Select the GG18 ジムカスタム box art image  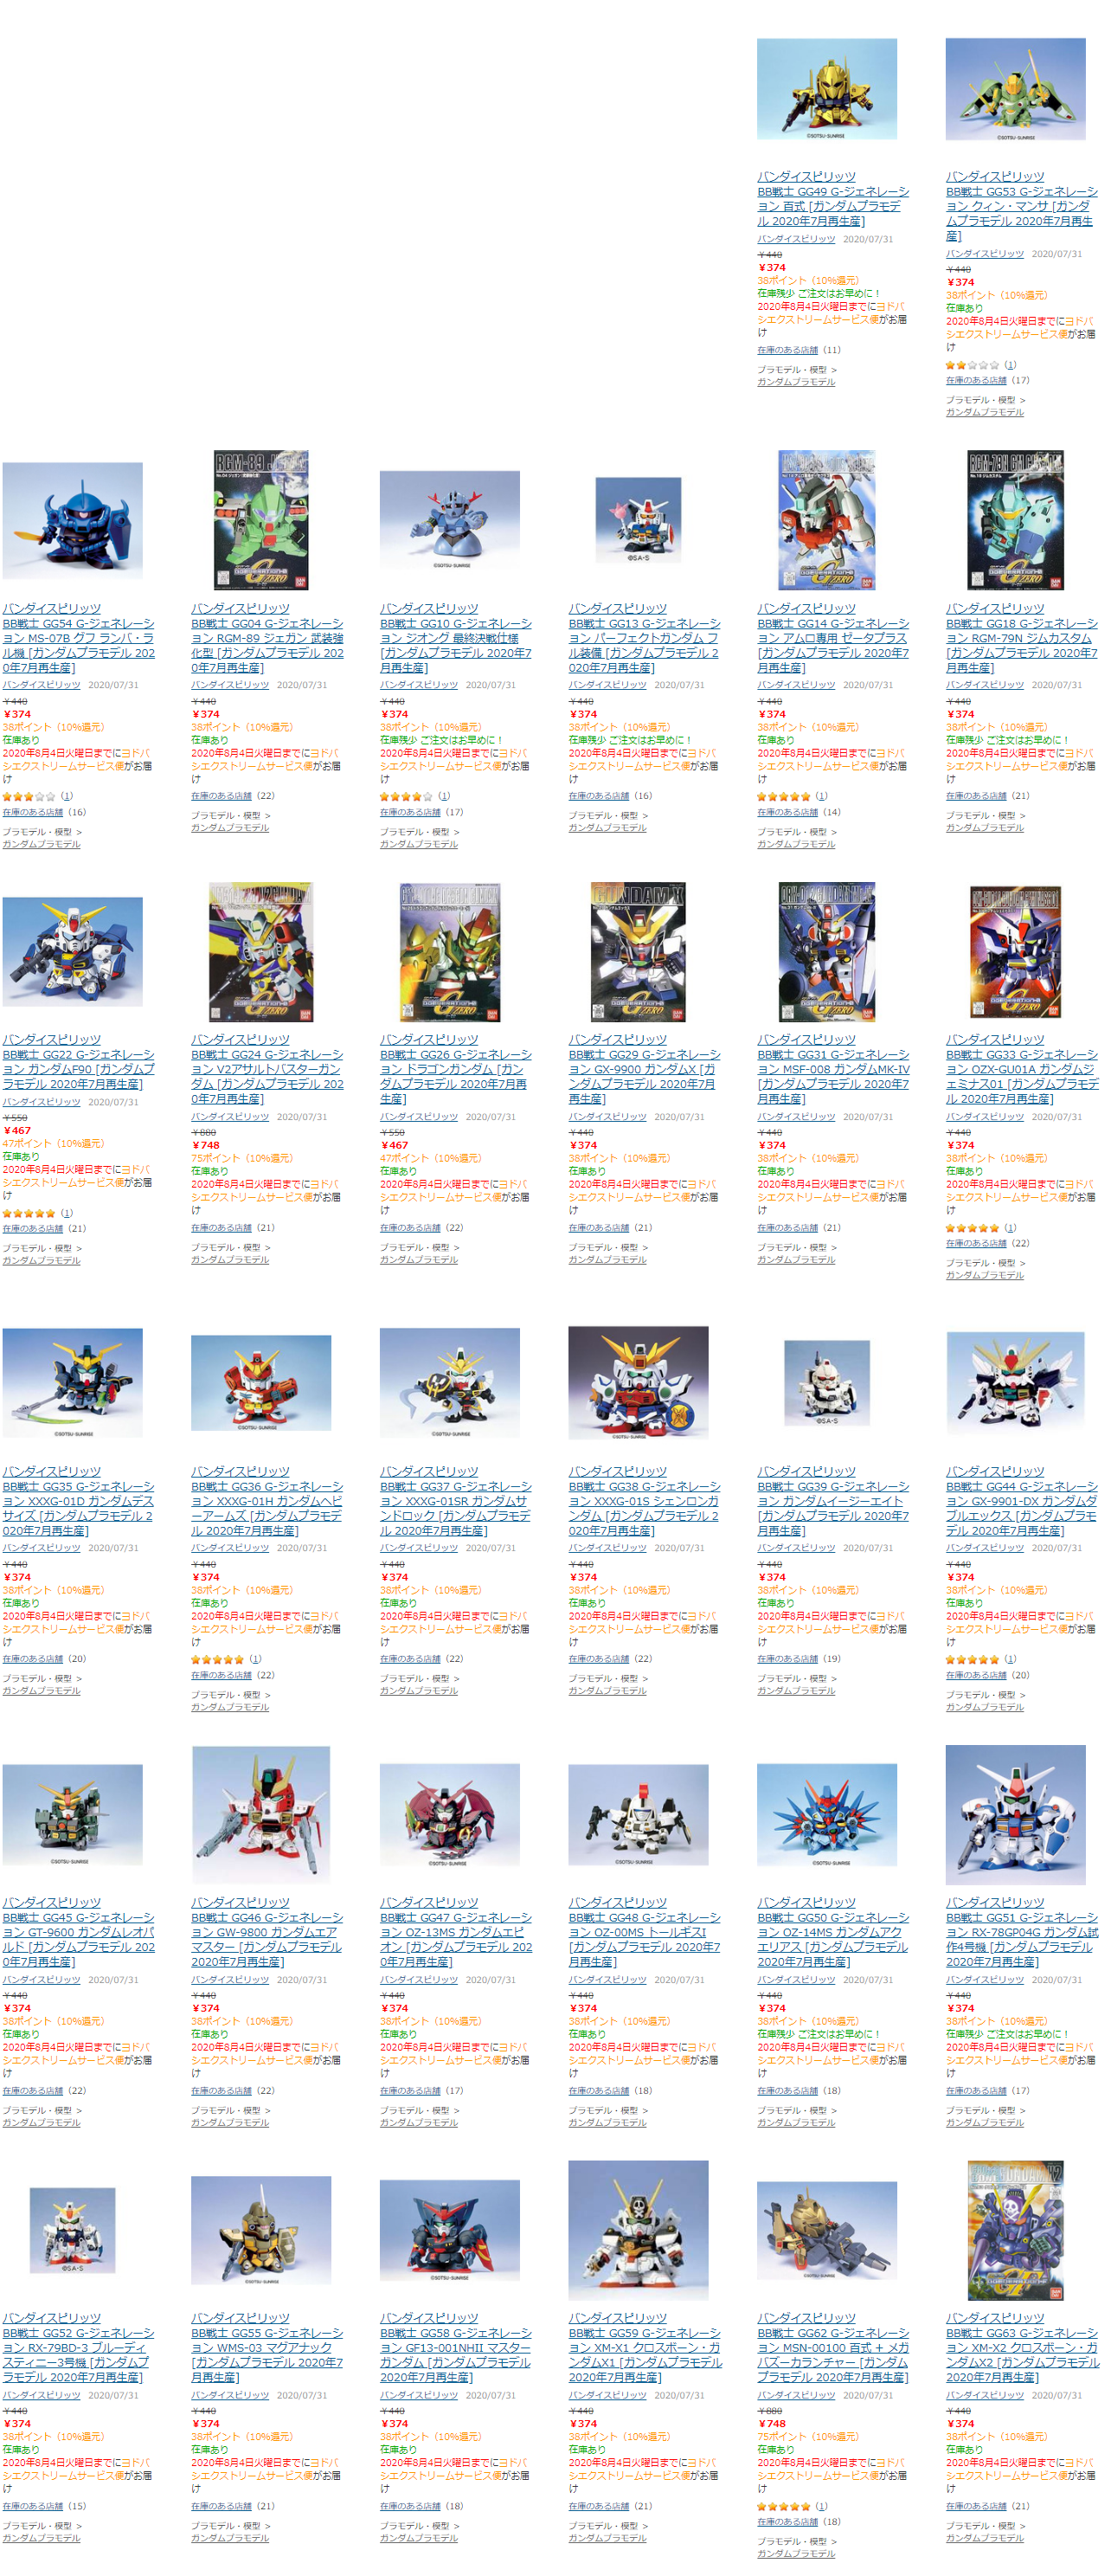click(x=1015, y=520)
